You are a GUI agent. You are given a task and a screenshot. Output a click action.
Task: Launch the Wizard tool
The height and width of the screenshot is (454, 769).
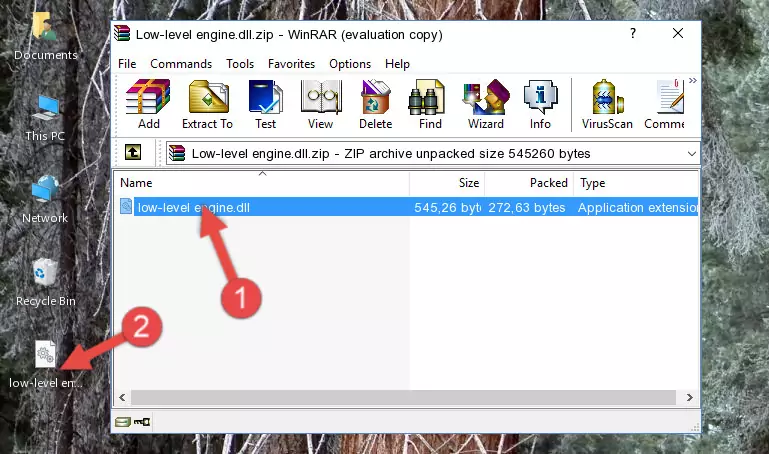[486, 104]
